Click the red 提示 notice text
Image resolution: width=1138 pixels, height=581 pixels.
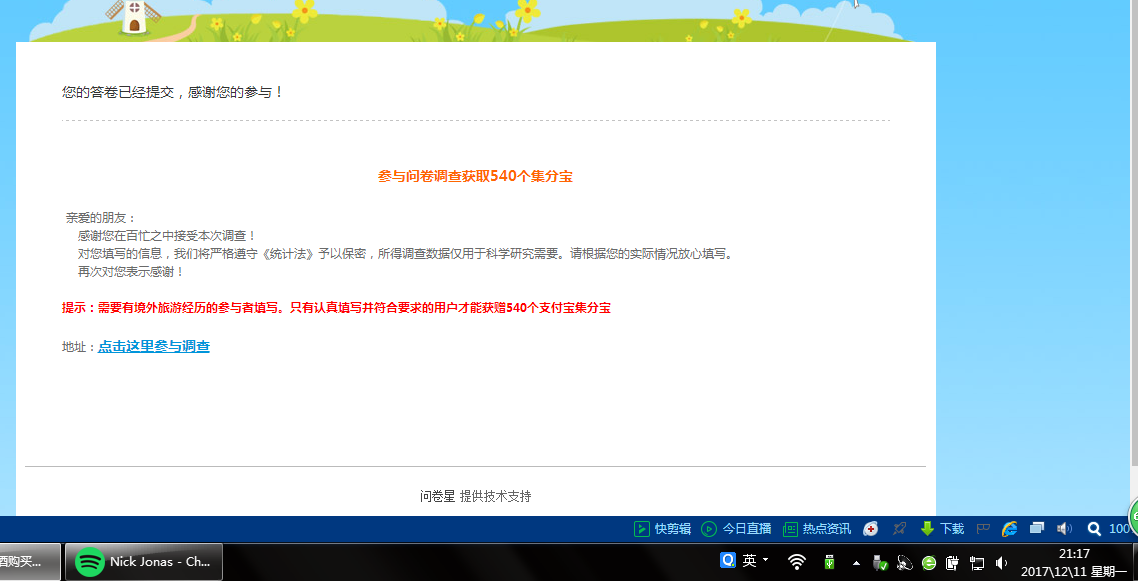(x=336, y=308)
